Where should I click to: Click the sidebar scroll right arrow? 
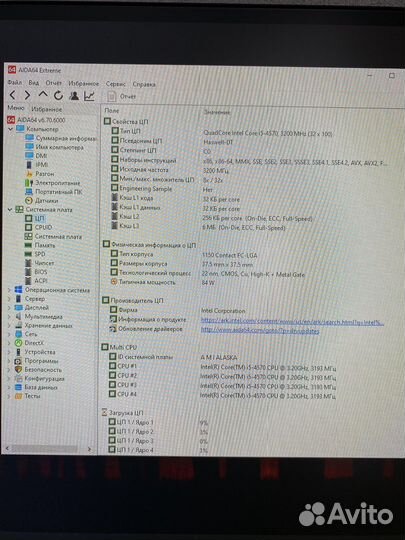click(x=89, y=449)
